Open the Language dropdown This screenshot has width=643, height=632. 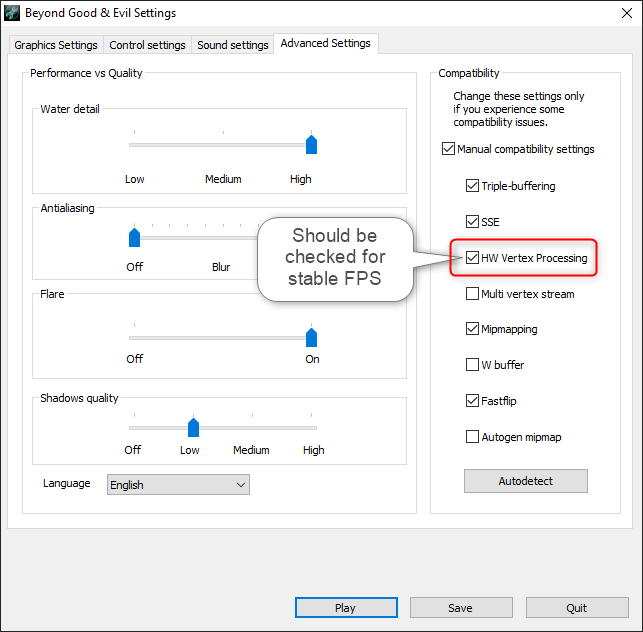click(x=178, y=485)
